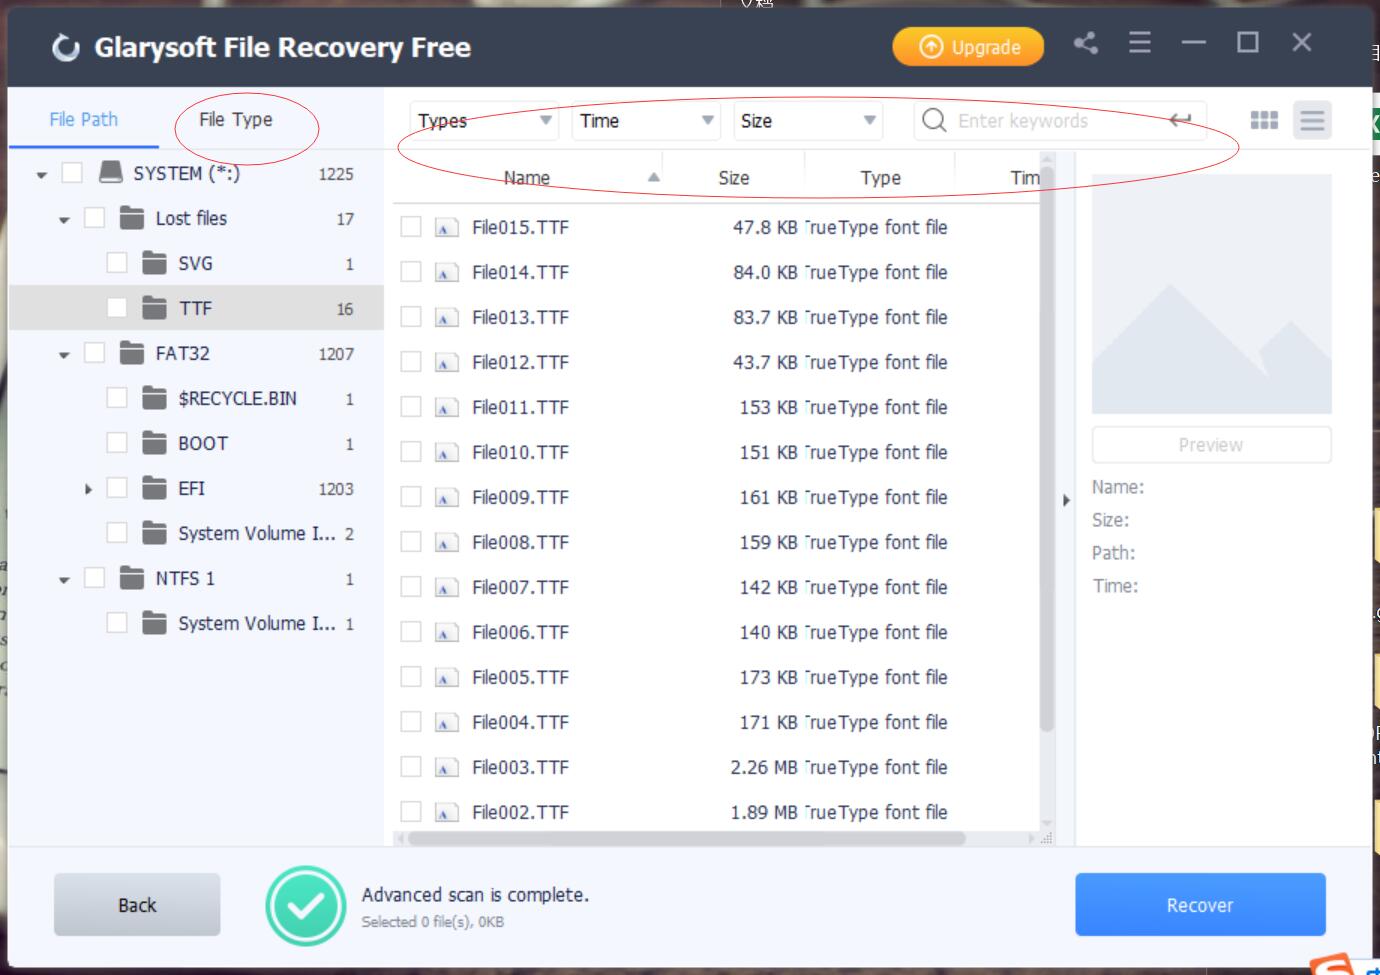Click the Lost files folder icon
1380x975 pixels.
(x=132, y=218)
